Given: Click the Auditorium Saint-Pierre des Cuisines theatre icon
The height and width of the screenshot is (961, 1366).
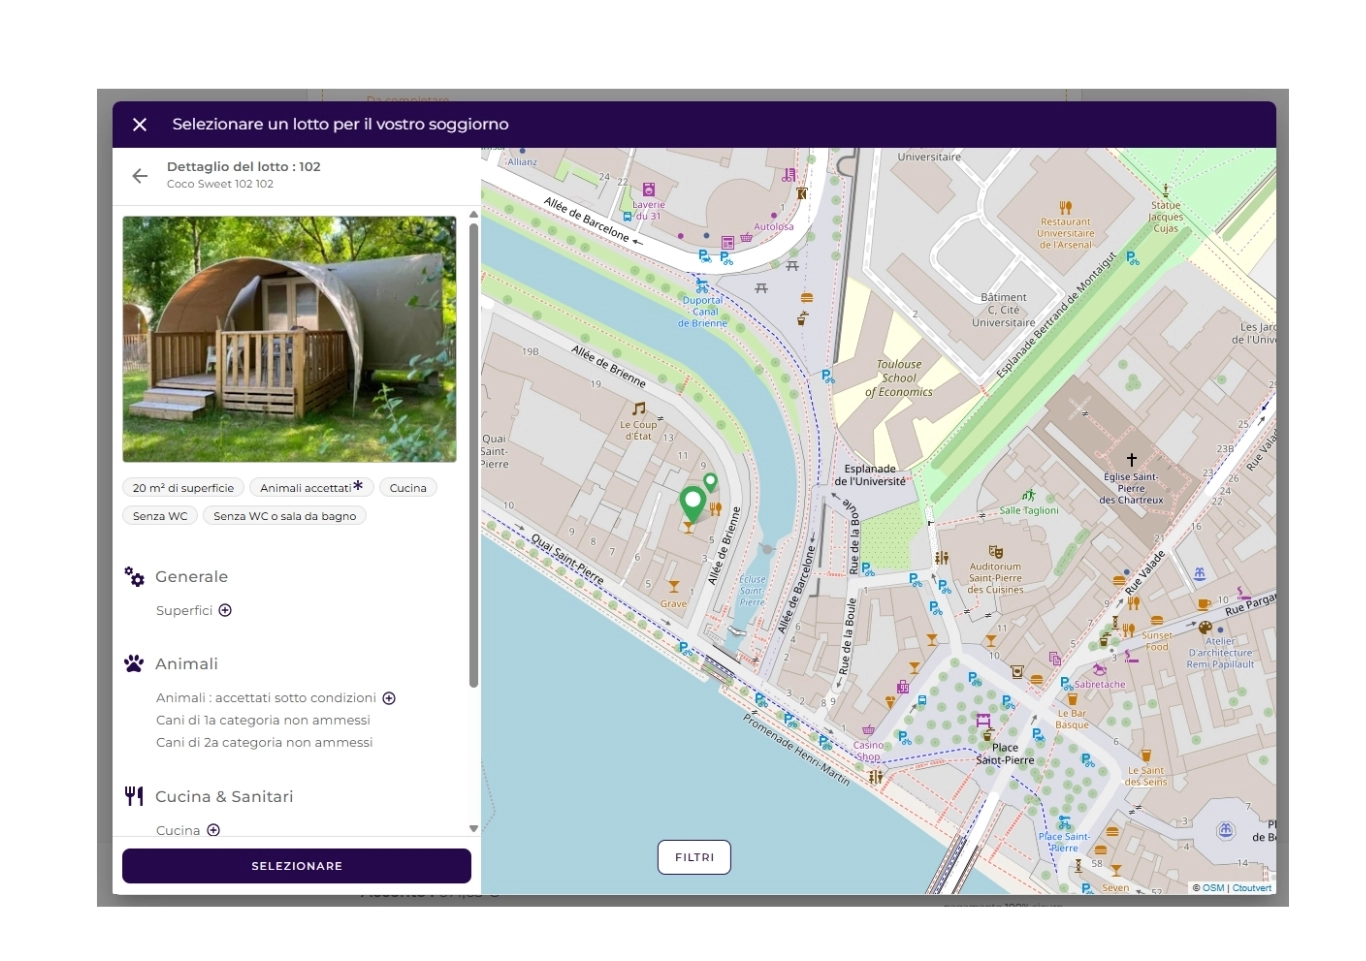Looking at the screenshot, I should pyautogui.click(x=995, y=552).
